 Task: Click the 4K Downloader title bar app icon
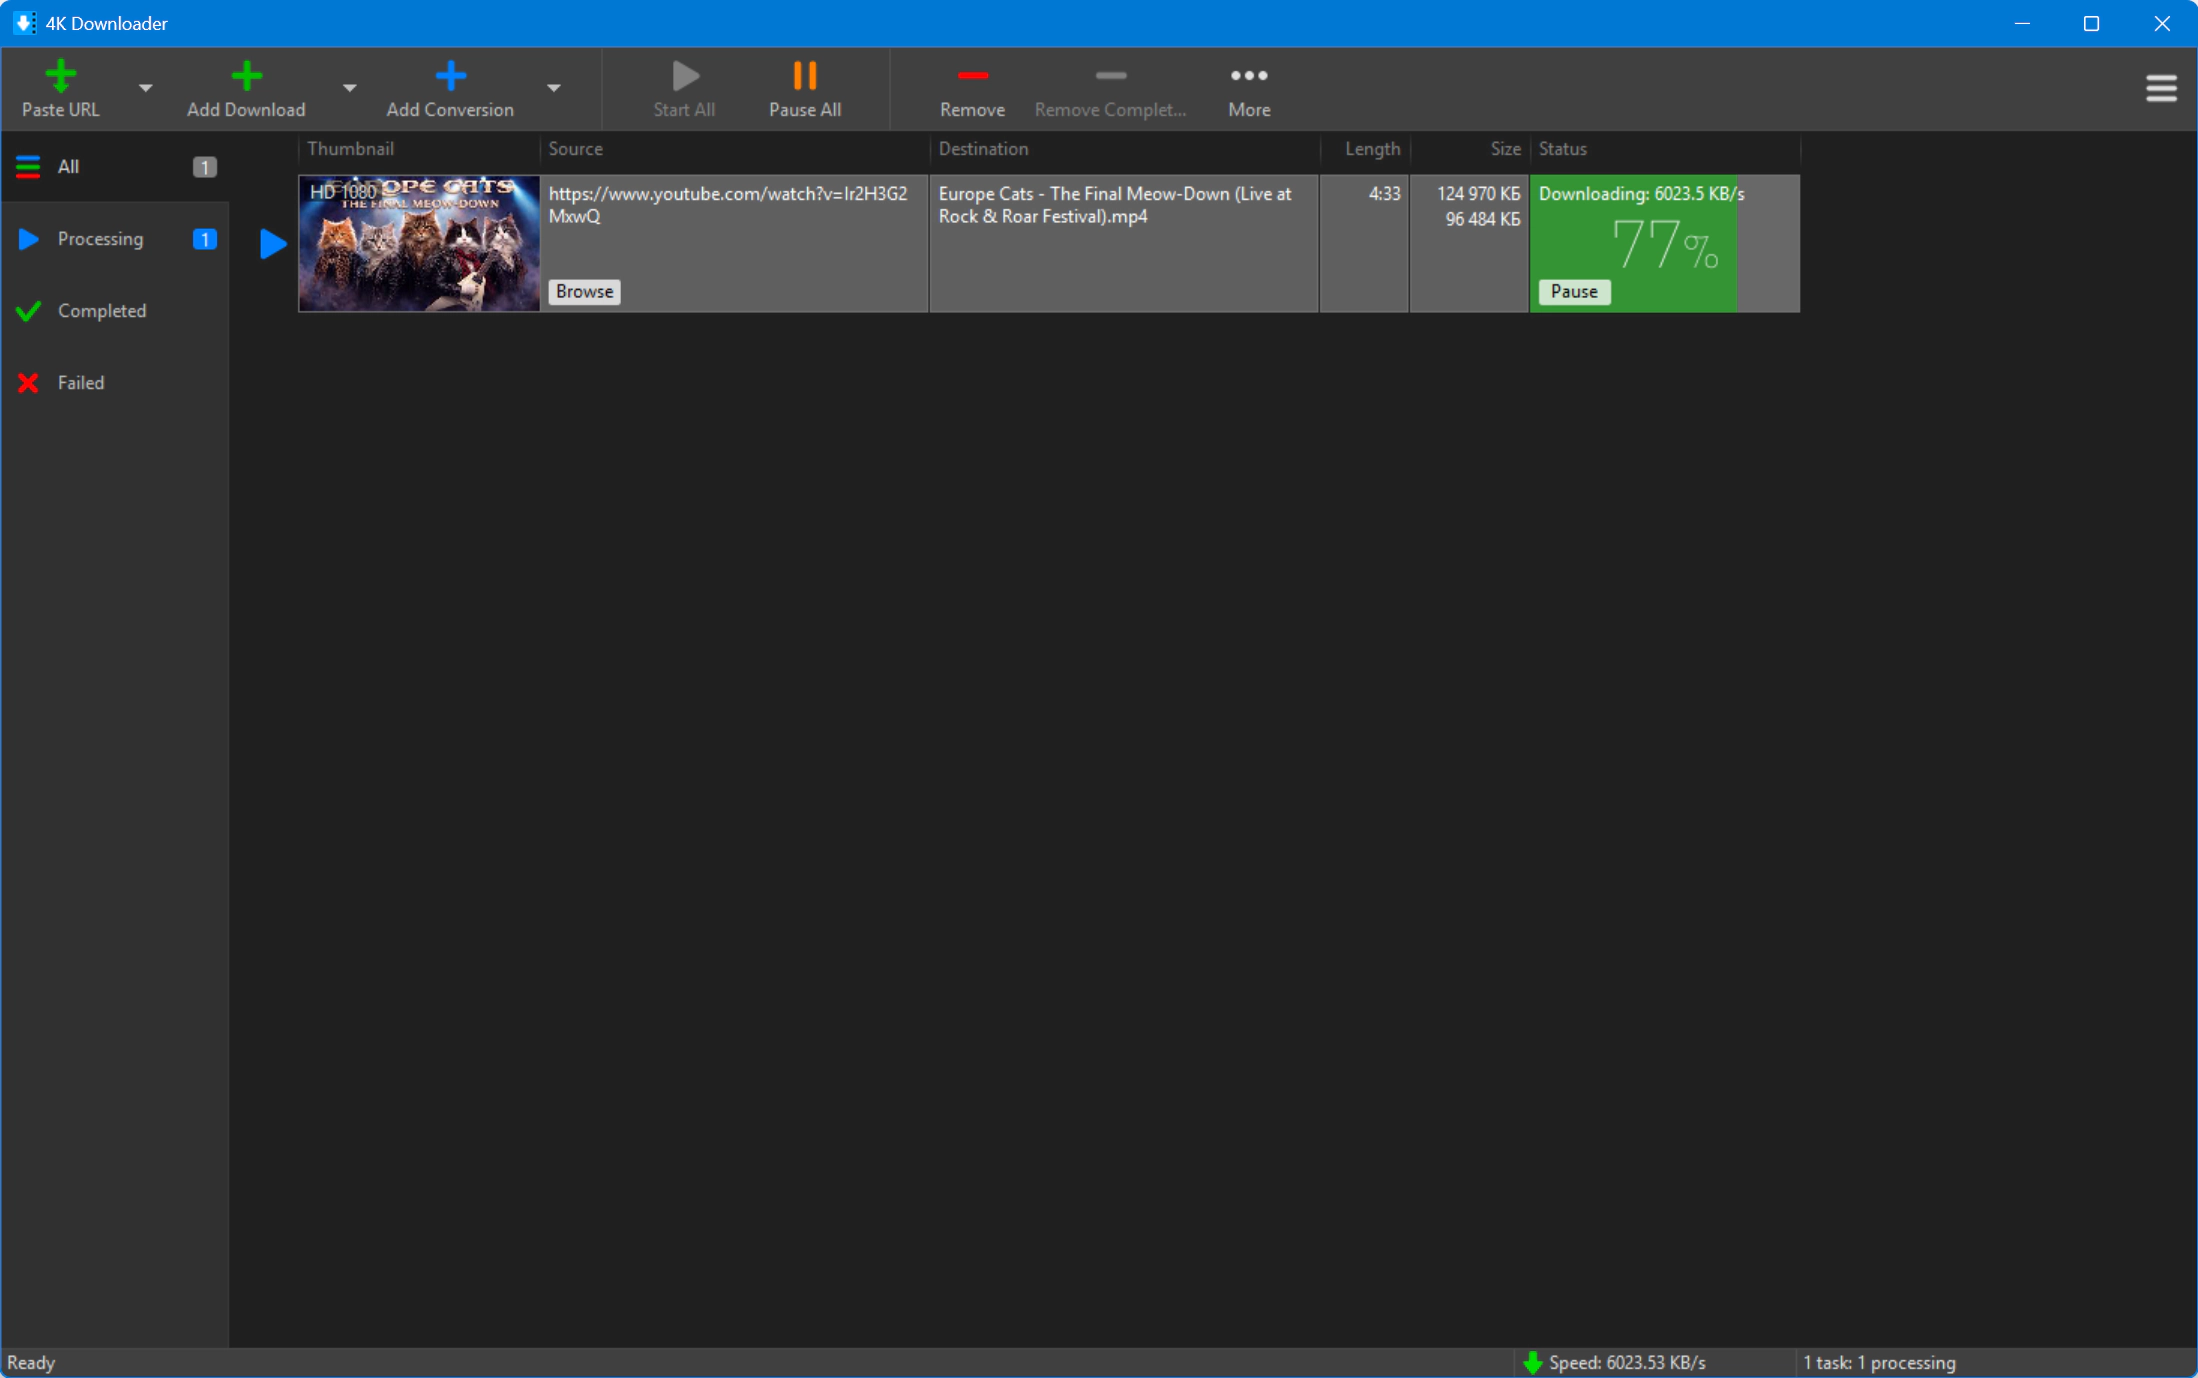tap(24, 23)
